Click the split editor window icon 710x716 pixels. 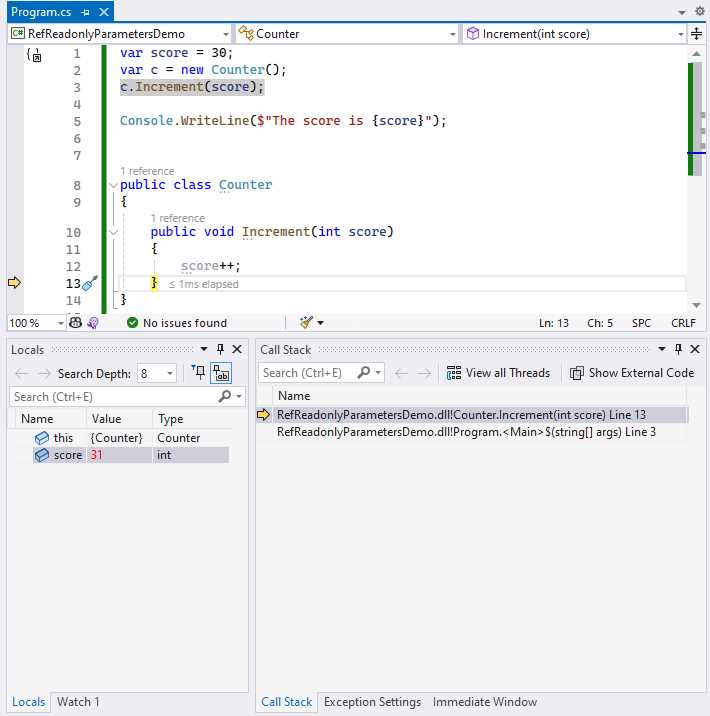tap(696, 34)
